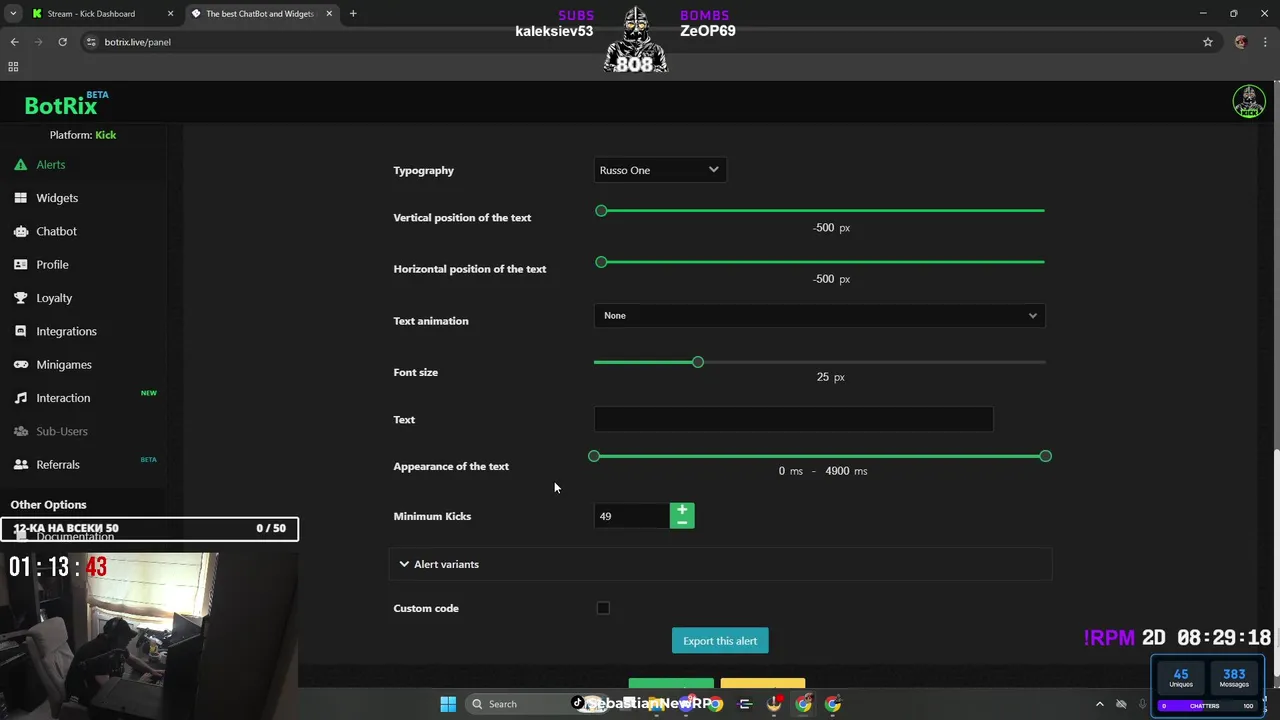Viewport: 1280px width, 720px height.
Task: Open Minigames in the sidebar
Action: [x=63, y=365]
